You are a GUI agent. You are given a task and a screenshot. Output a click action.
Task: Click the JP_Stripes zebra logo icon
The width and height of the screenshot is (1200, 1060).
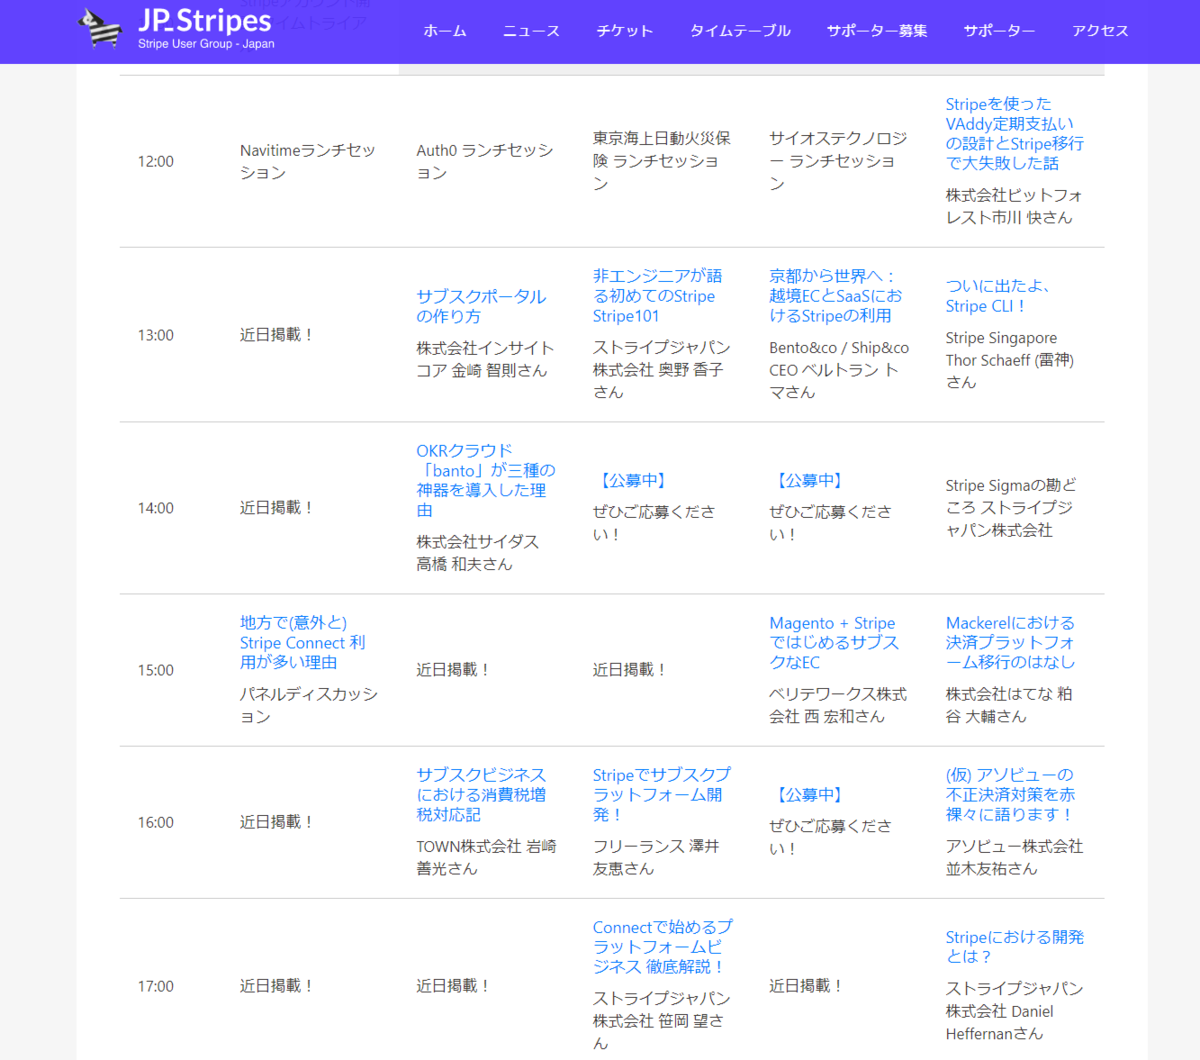tap(100, 27)
